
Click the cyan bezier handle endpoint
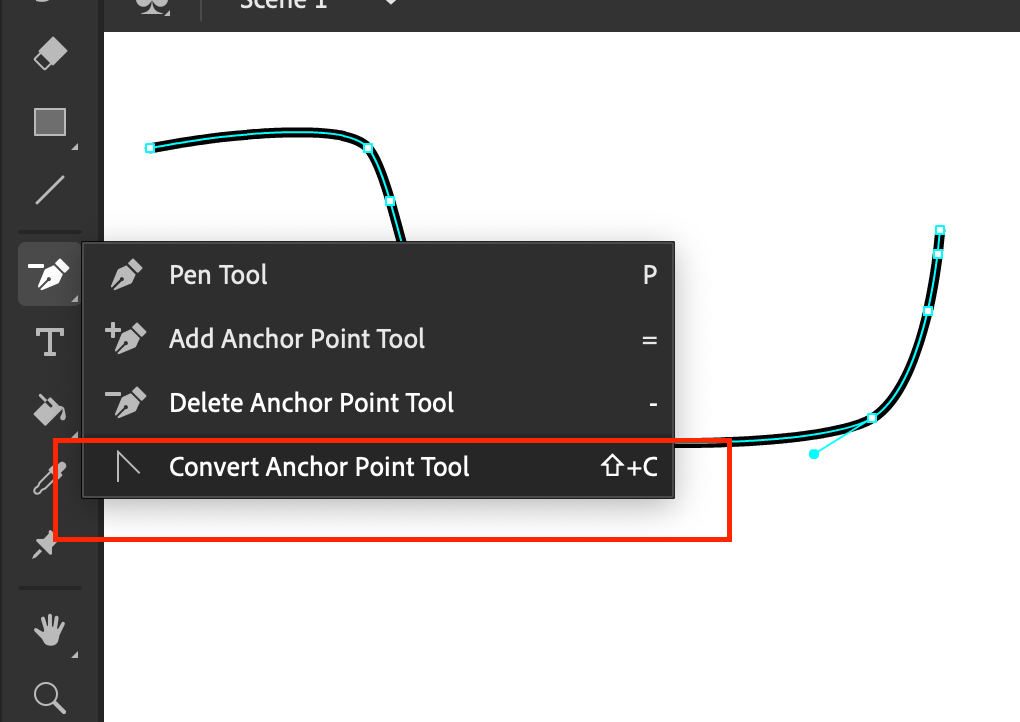[815, 453]
